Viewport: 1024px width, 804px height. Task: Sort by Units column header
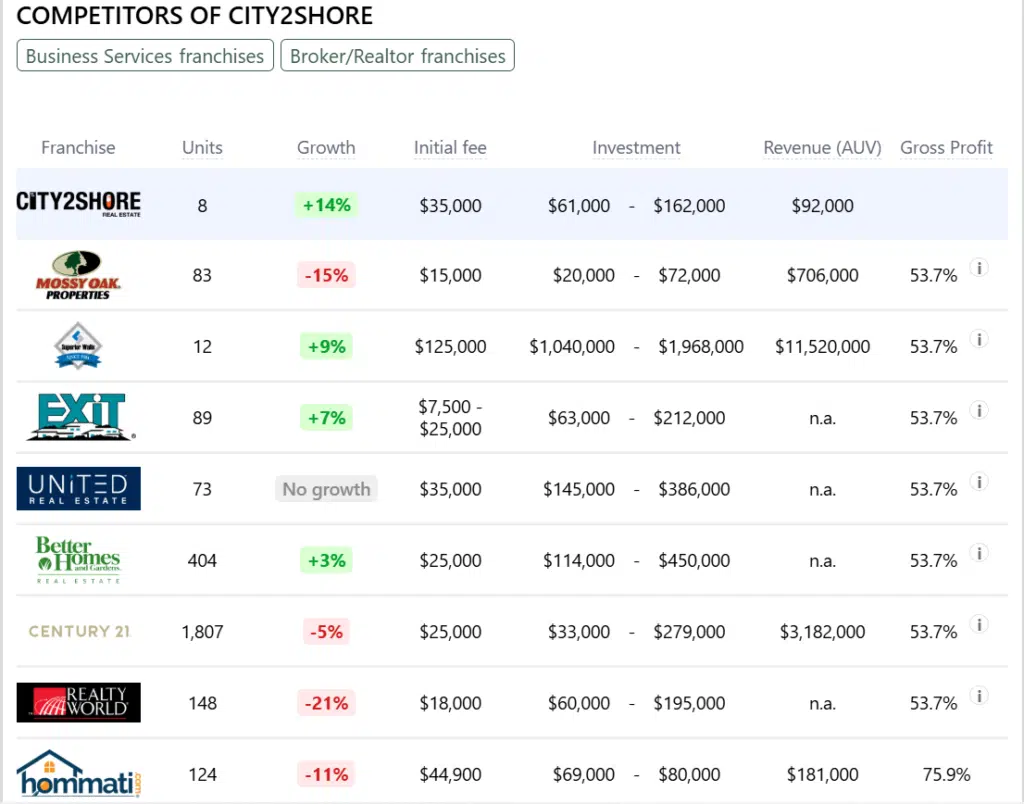[x=202, y=147]
